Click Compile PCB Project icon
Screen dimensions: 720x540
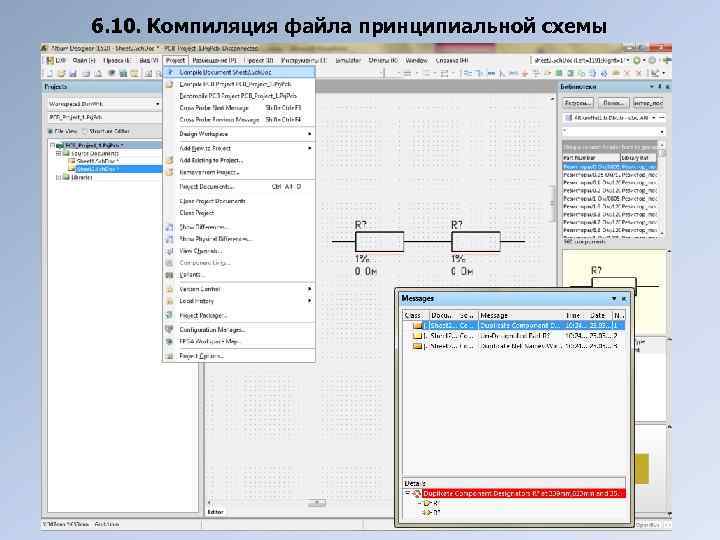pyautogui.click(x=170, y=84)
